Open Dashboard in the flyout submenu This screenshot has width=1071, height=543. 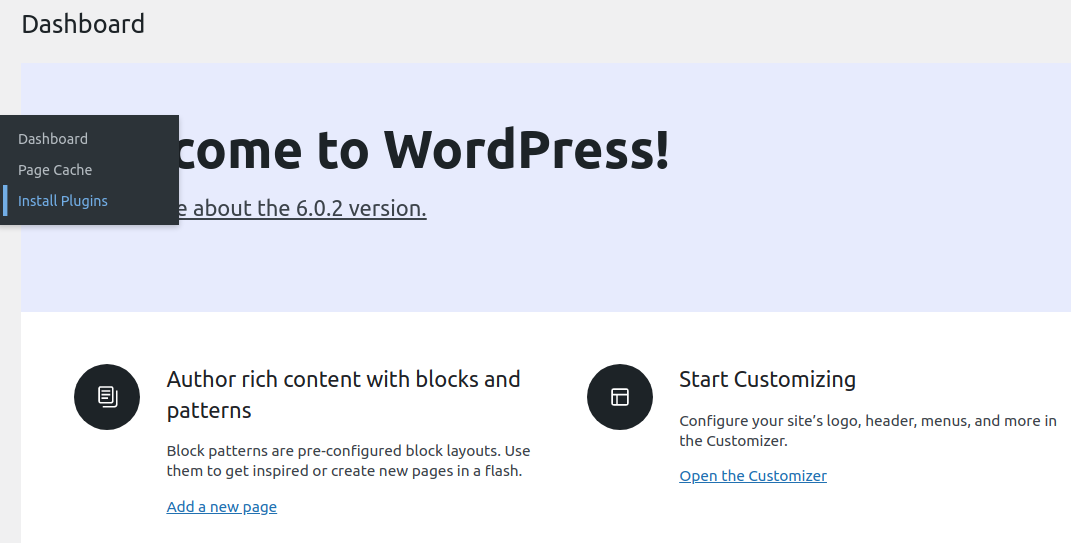[x=53, y=139]
